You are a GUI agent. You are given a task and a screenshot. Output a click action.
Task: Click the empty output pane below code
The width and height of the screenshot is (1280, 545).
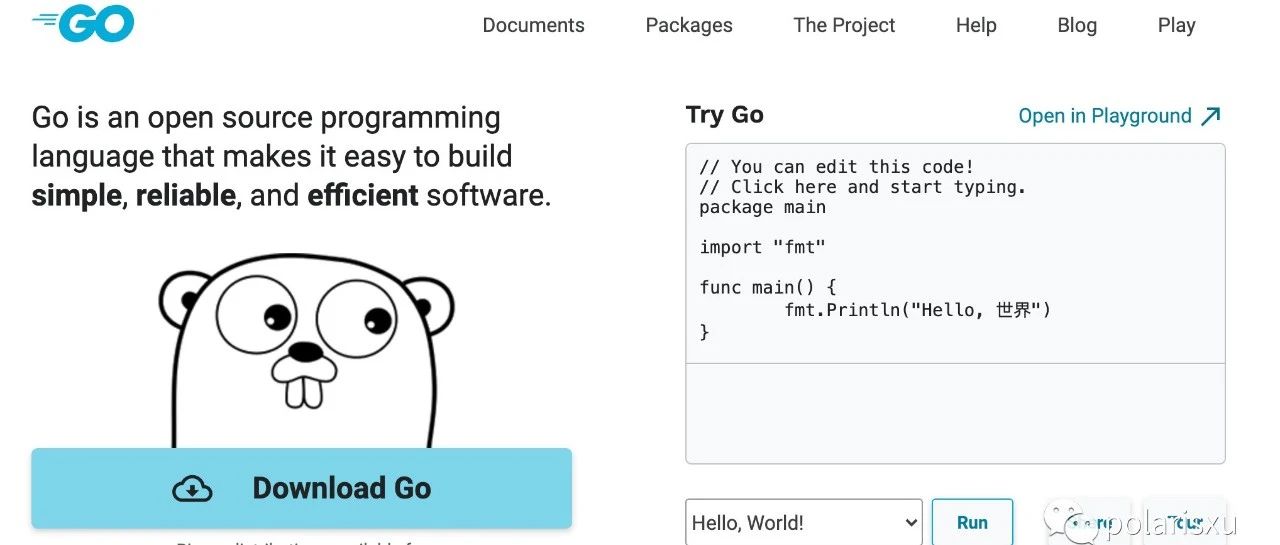[x=955, y=412]
